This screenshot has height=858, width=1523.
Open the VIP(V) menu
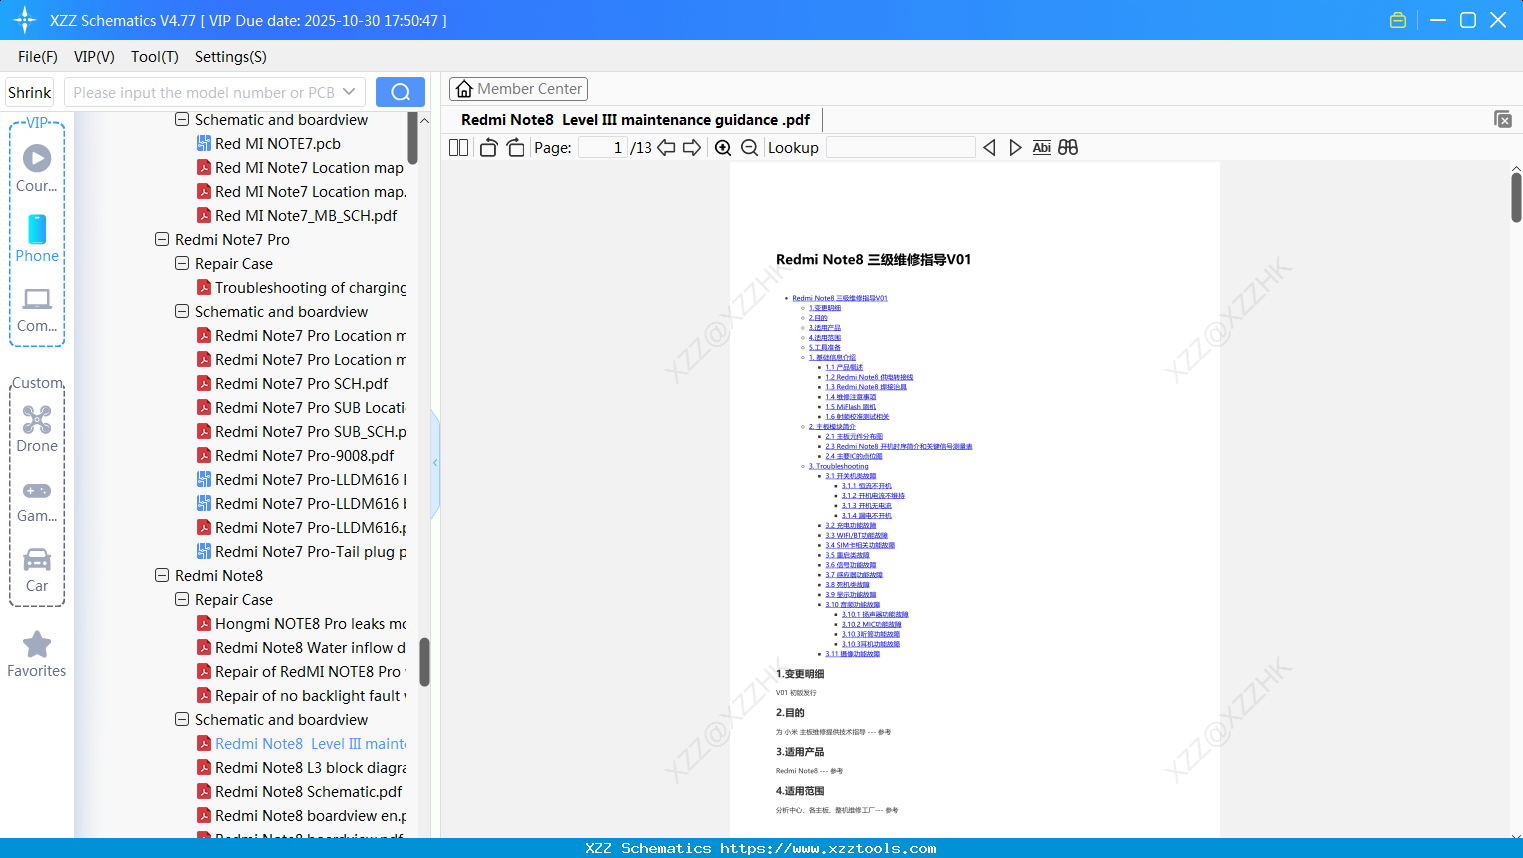(94, 57)
